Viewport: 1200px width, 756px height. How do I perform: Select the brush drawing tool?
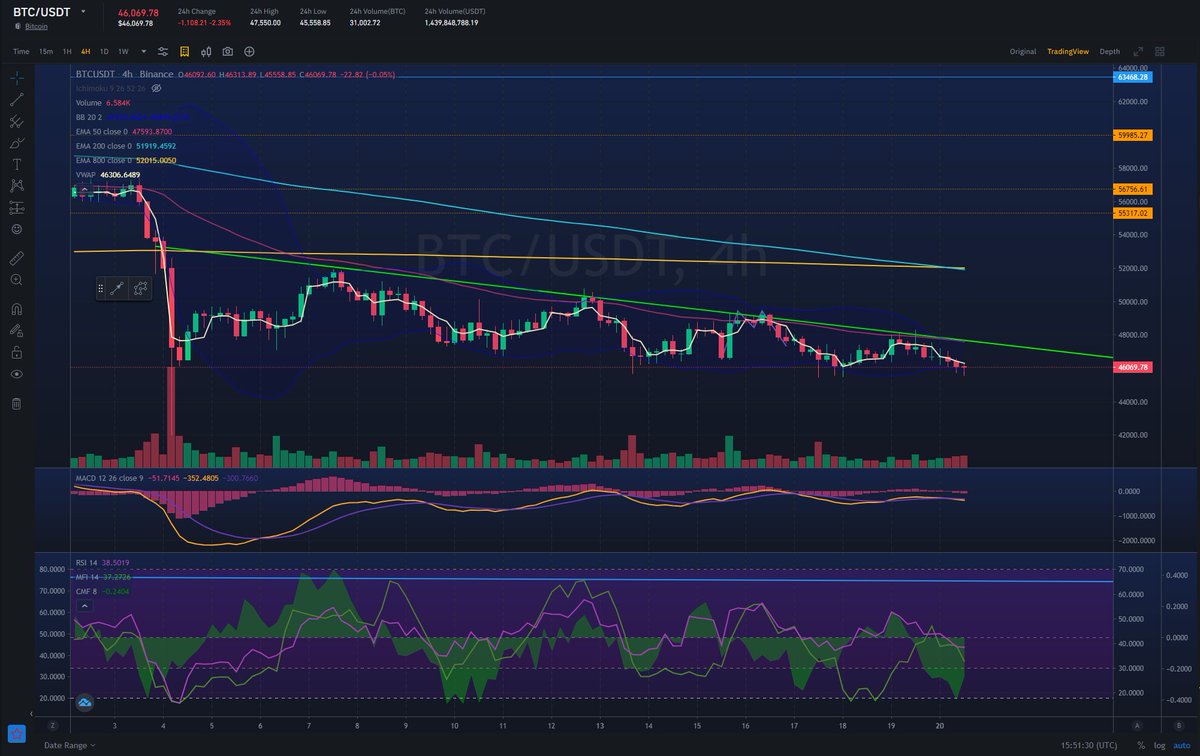pyautogui.click(x=16, y=143)
